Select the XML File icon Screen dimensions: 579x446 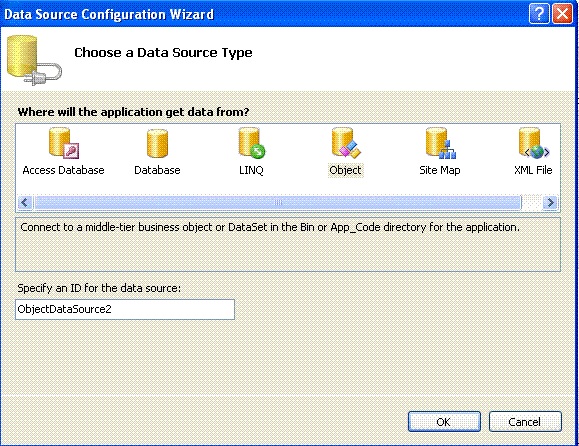(534, 143)
